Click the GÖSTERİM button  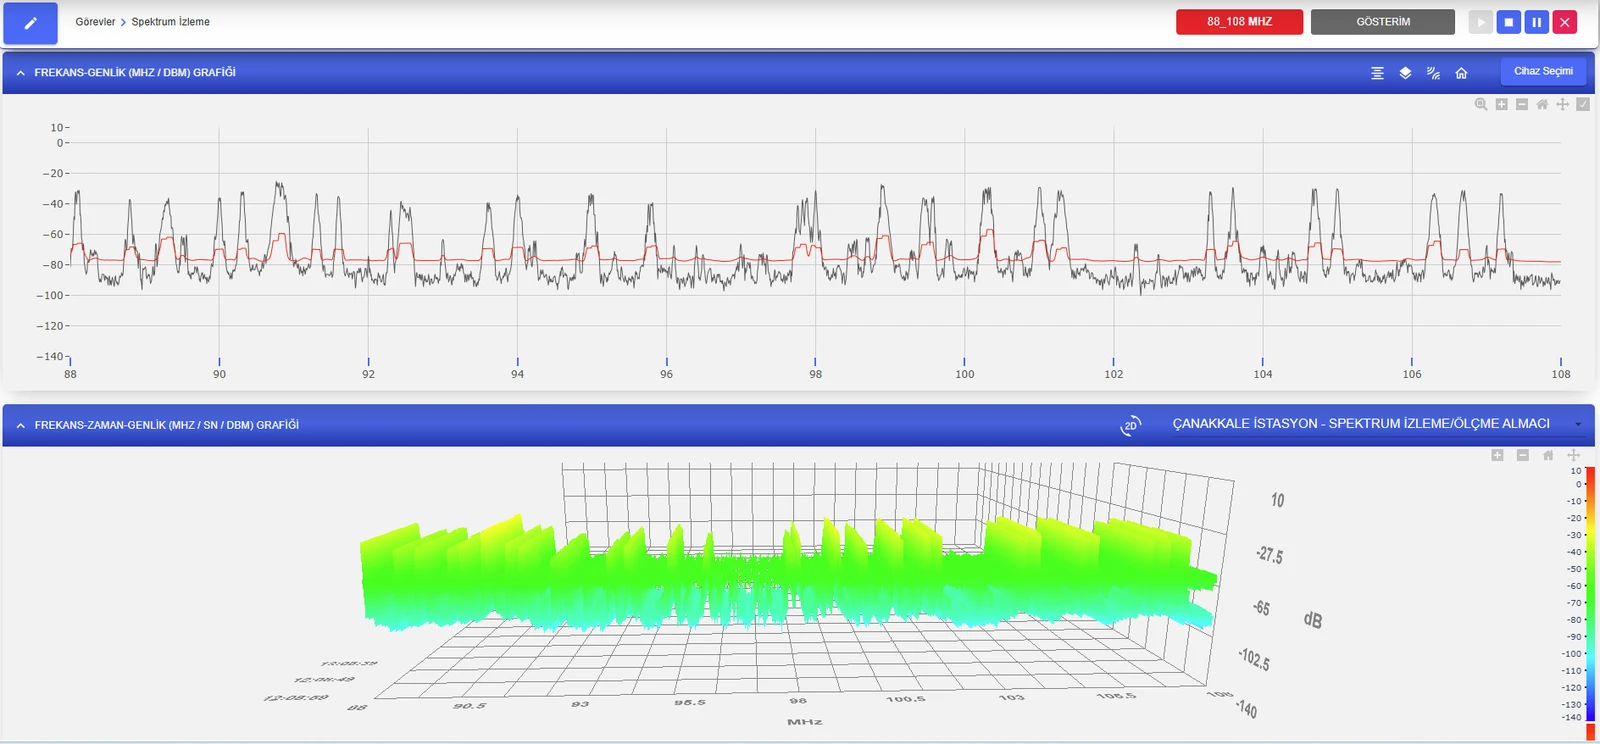(x=1383, y=22)
